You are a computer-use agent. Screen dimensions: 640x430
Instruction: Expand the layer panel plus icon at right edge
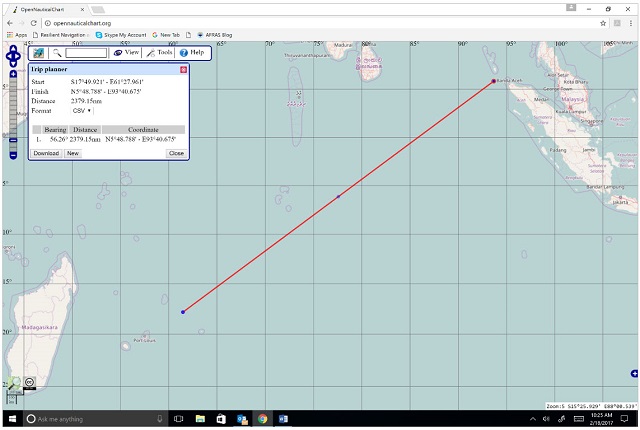coord(634,373)
